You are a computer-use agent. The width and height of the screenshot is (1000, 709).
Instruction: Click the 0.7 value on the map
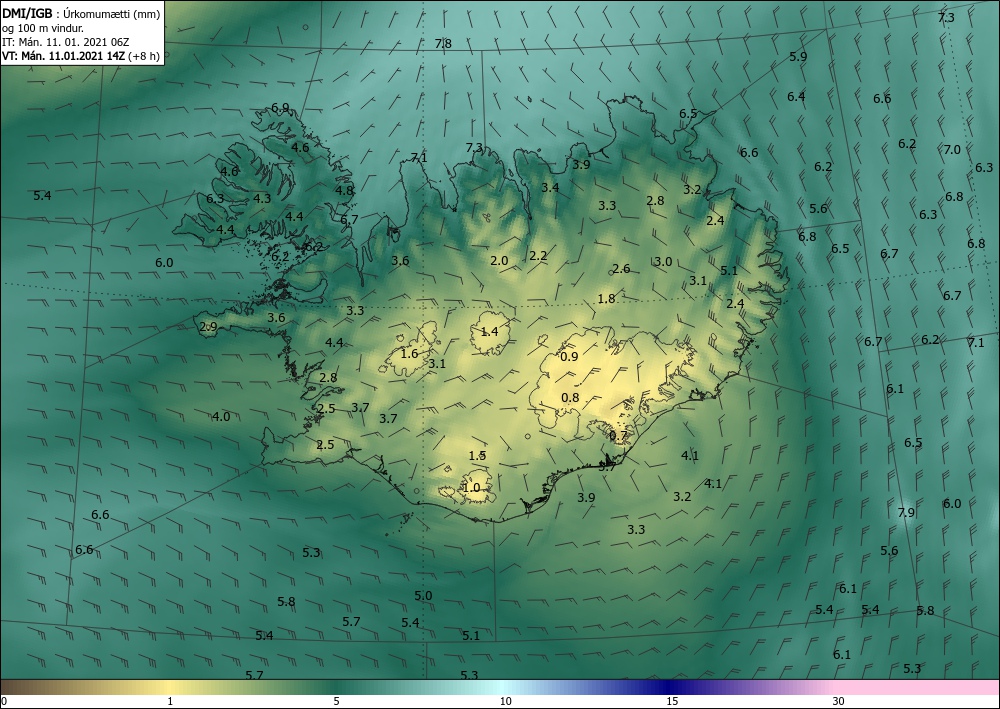tap(619, 435)
